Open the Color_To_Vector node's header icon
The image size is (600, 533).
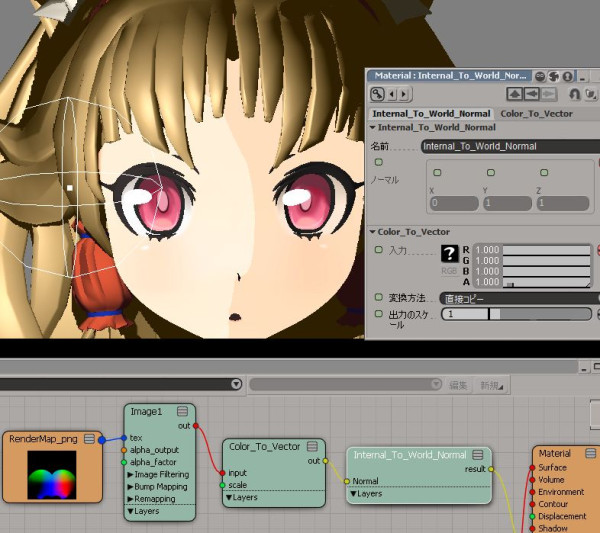[314, 447]
